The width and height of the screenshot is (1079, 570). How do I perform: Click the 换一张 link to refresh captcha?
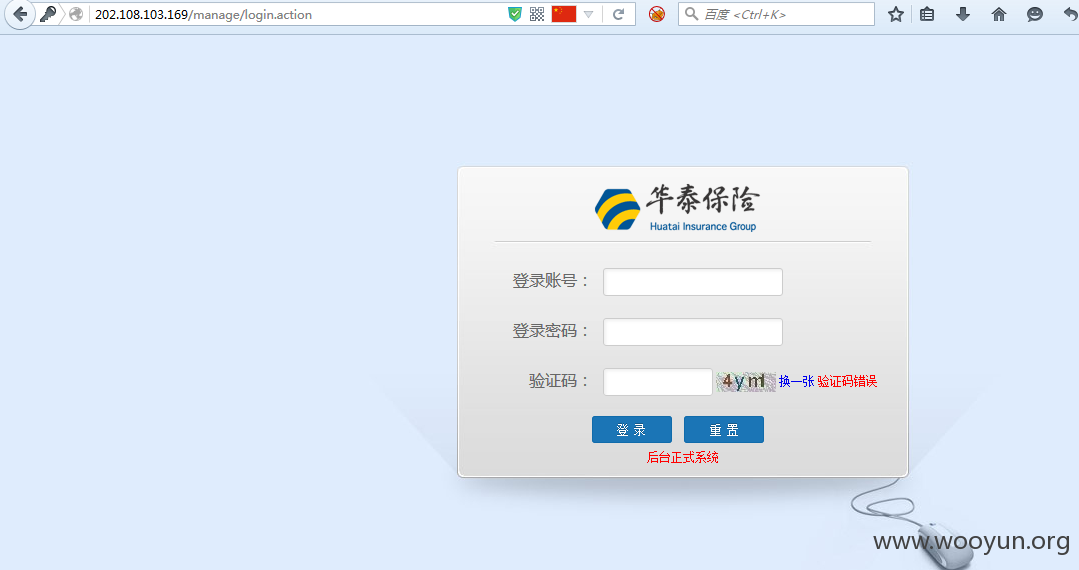point(796,381)
